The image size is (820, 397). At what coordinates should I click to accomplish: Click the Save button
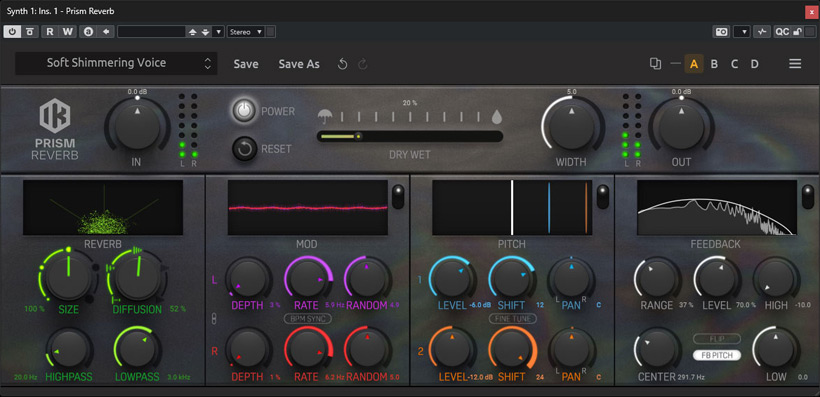pyautogui.click(x=246, y=64)
